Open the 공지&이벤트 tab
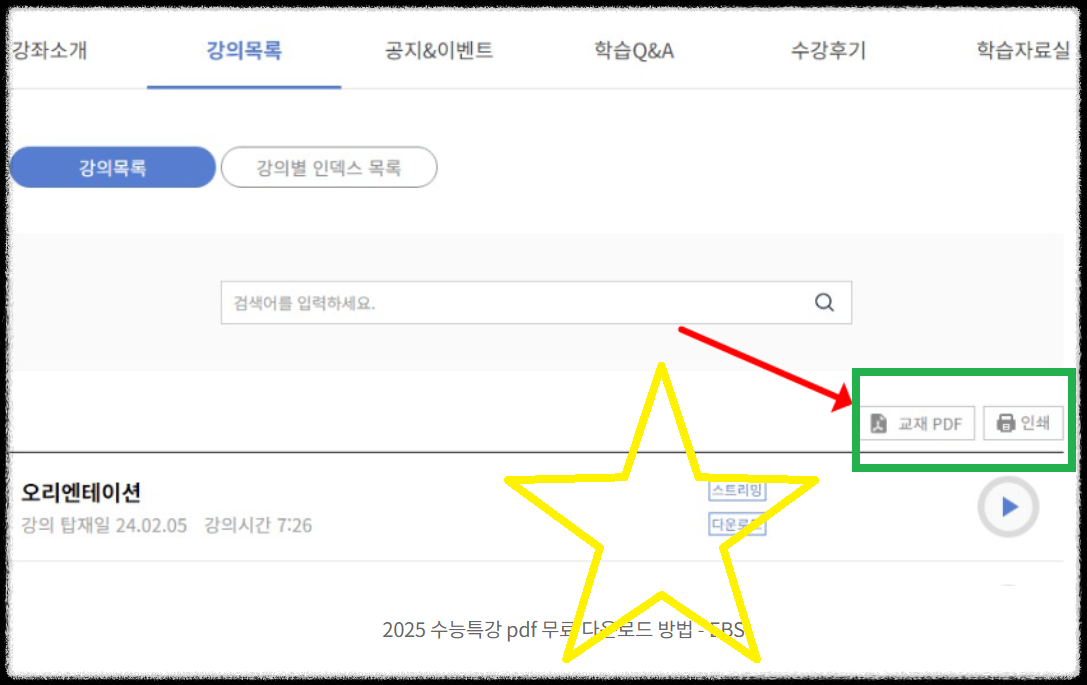 click(x=439, y=50)
